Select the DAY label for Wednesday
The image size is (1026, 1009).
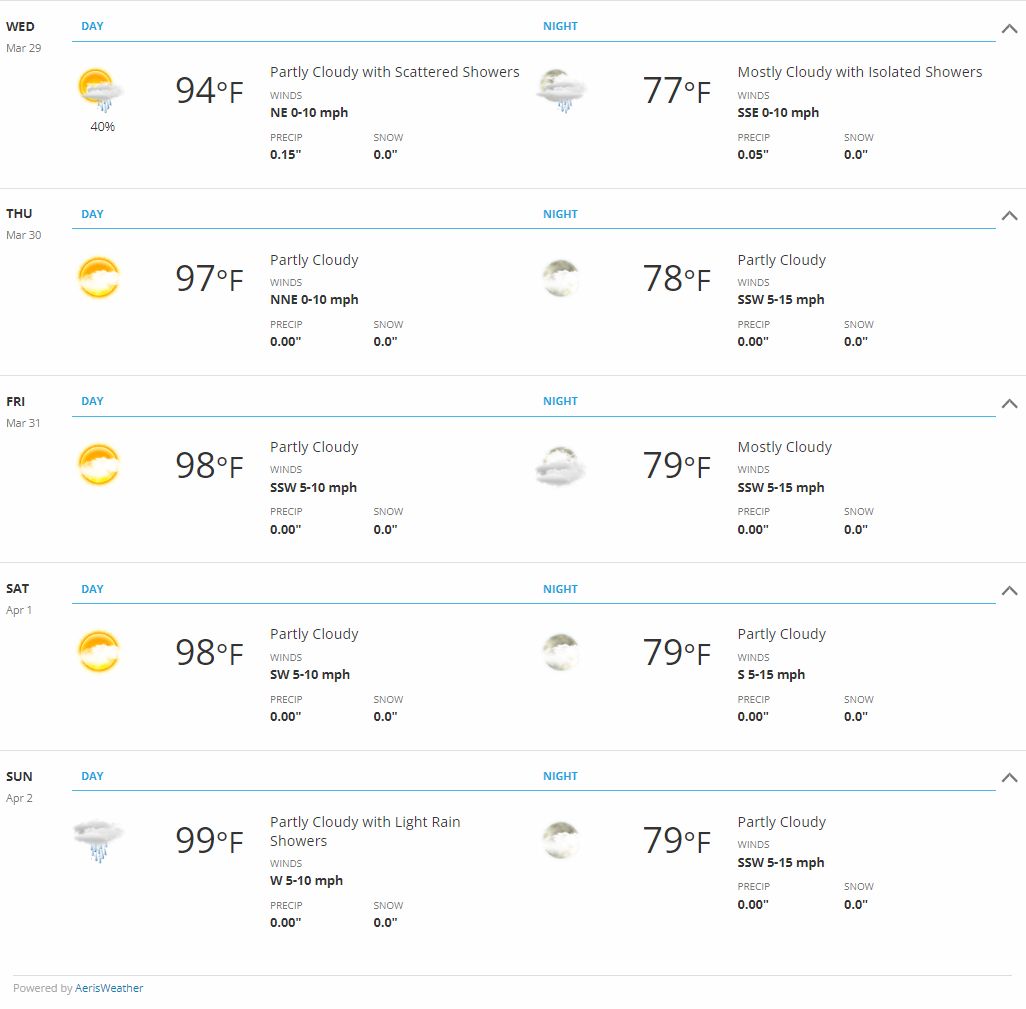[x=92, y=26]
